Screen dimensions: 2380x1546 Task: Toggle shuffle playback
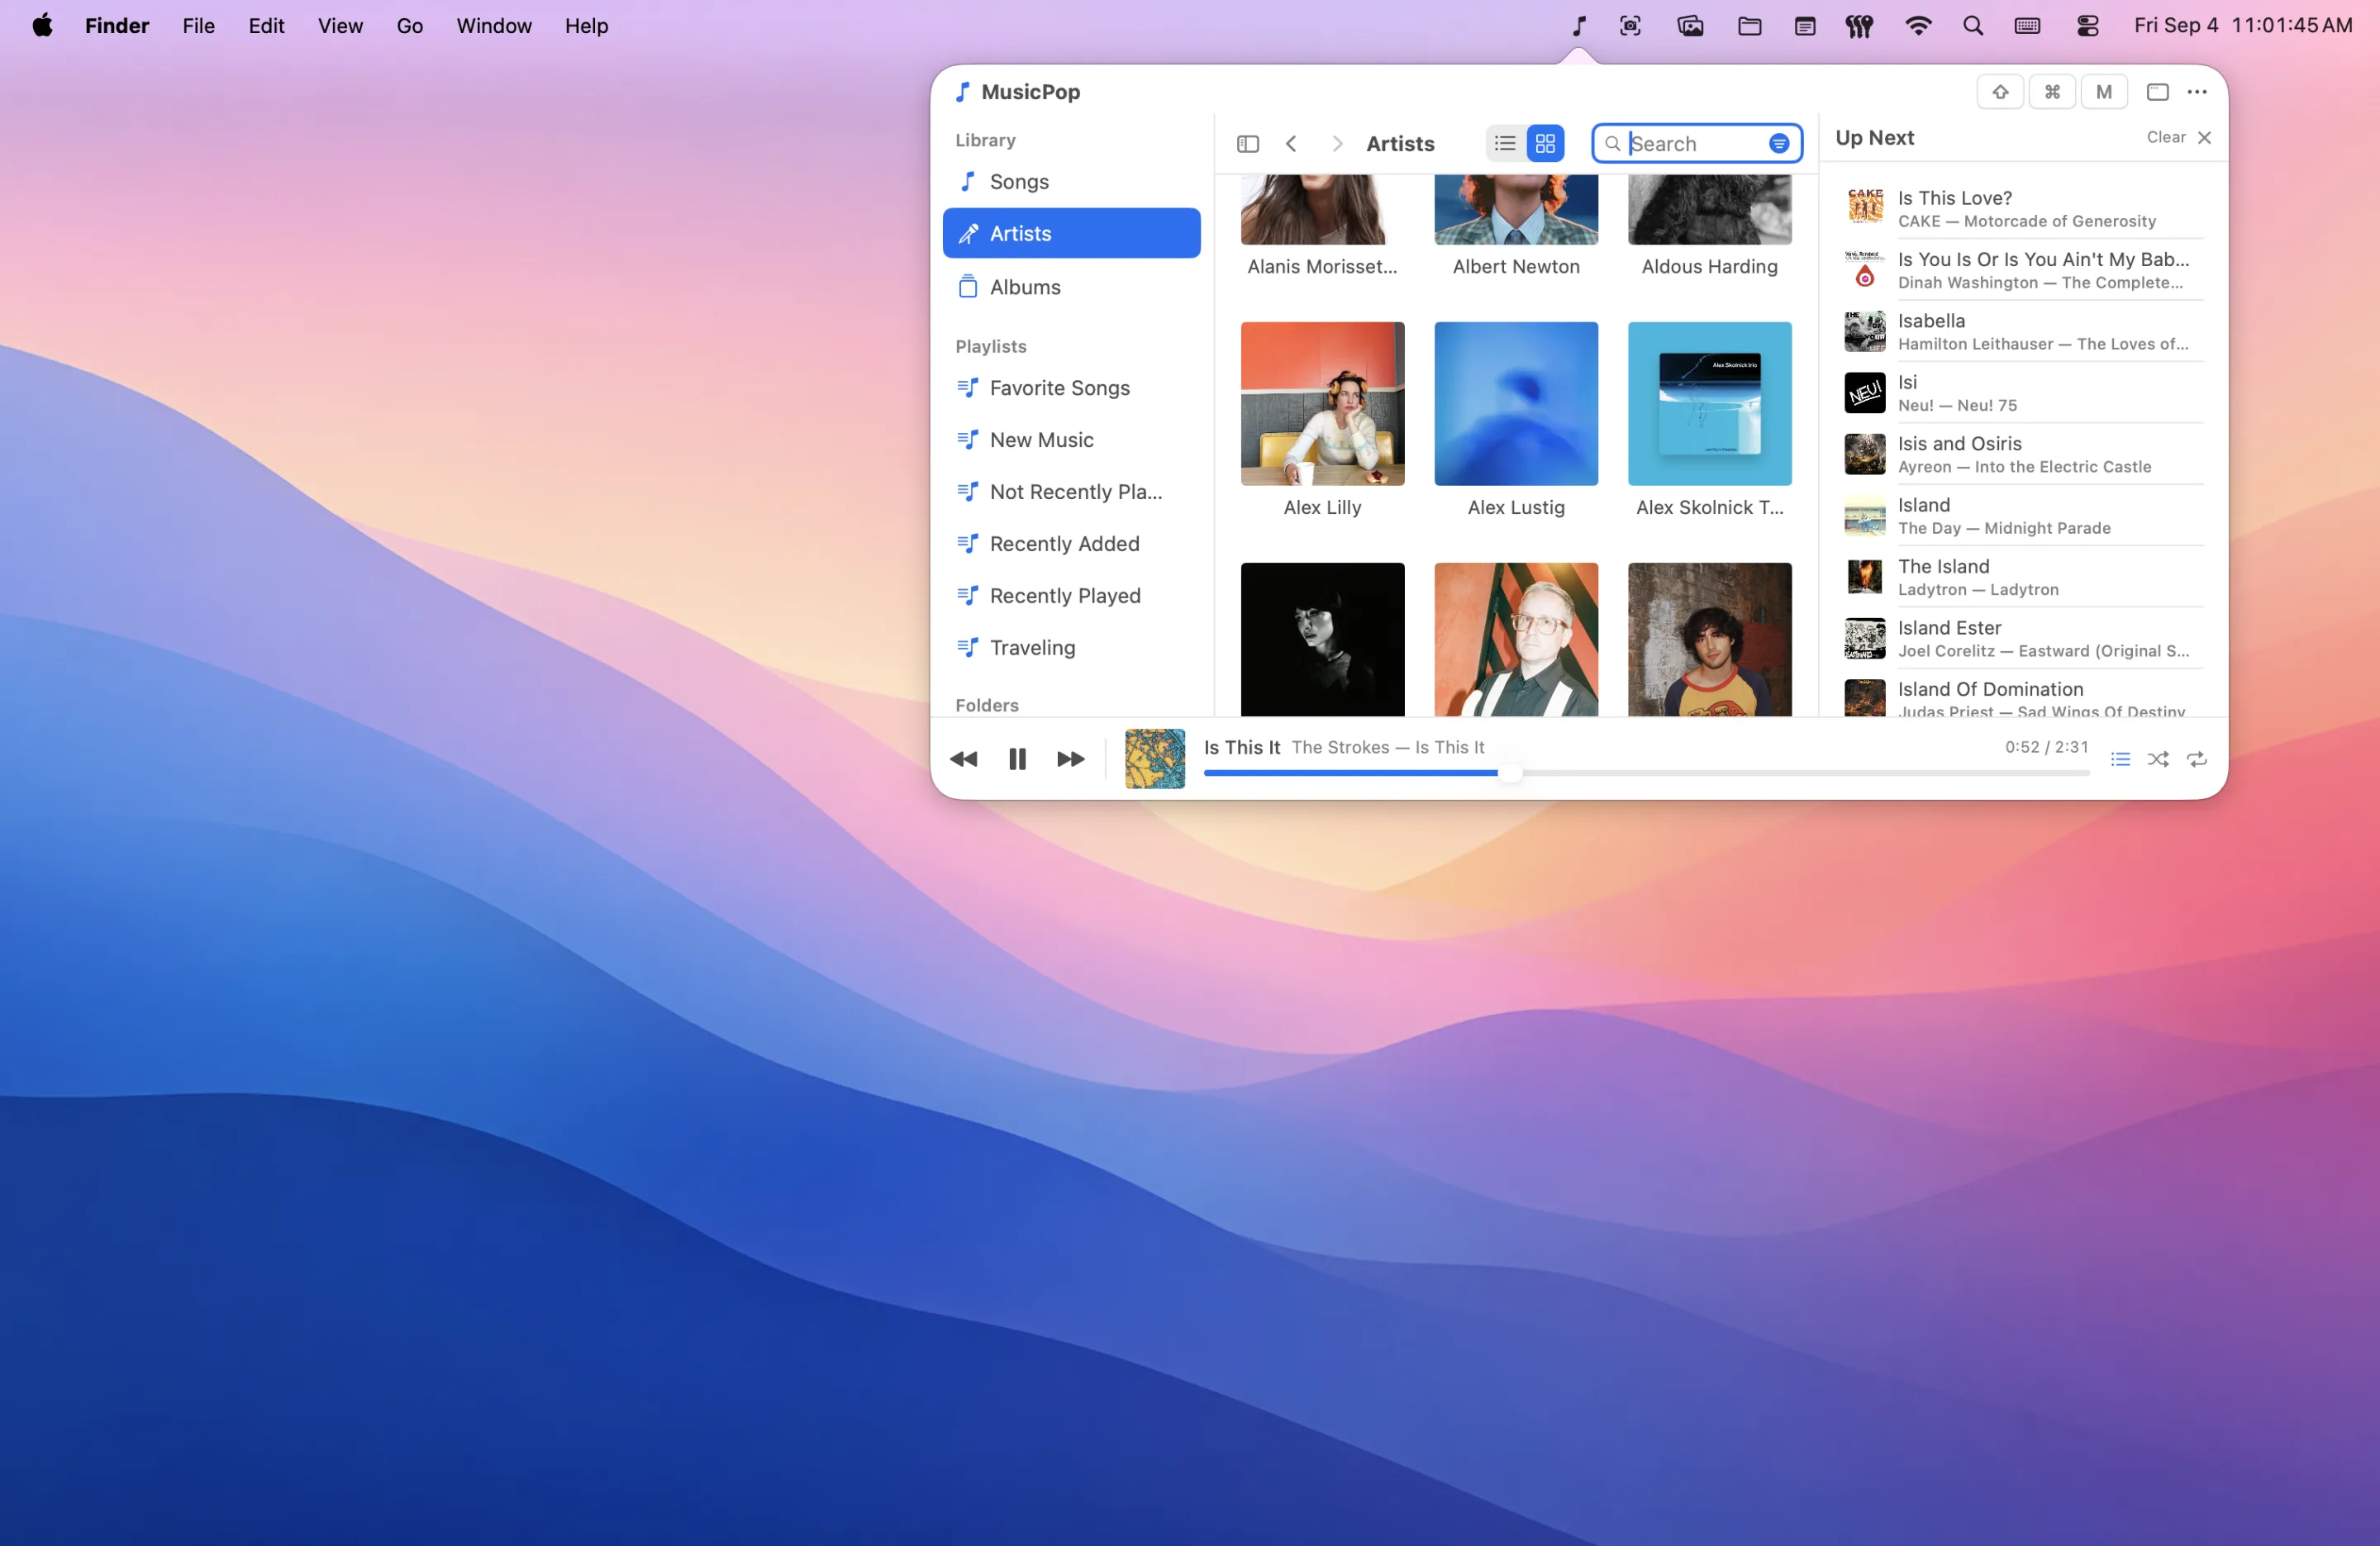(2158, 760)
